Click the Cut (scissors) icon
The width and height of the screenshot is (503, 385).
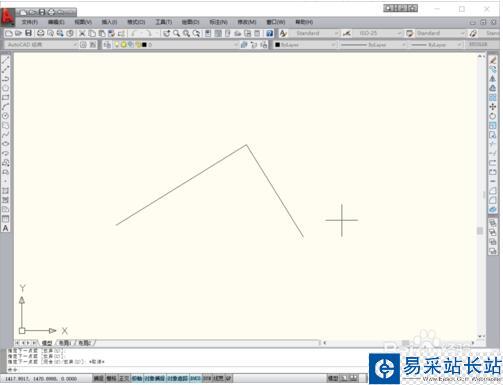click(x=82, y=33)
